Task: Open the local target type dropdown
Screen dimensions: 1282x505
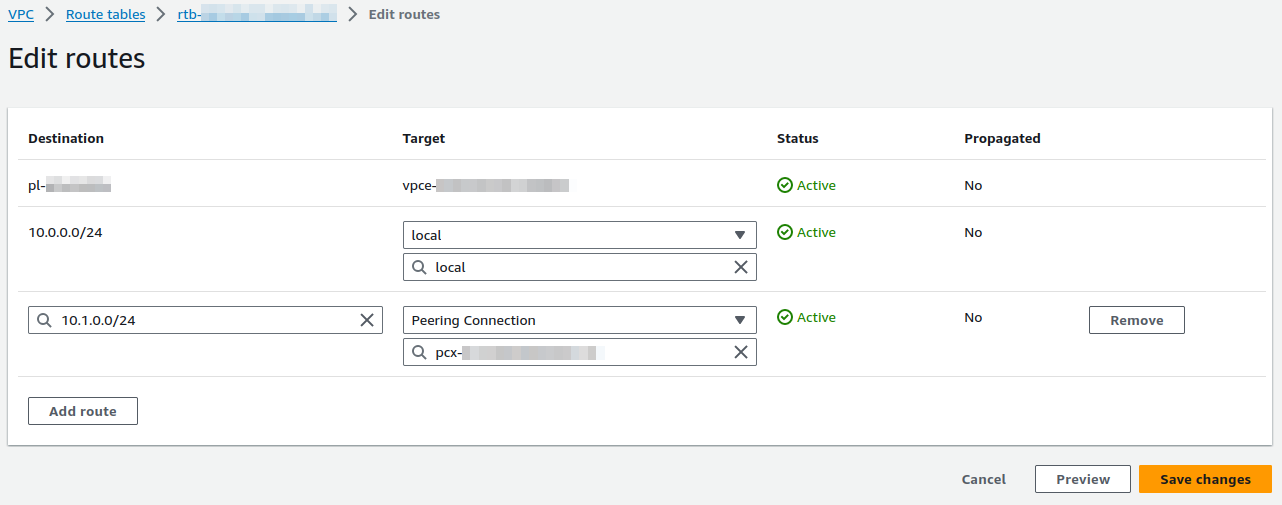Action: tap(579, 235)
